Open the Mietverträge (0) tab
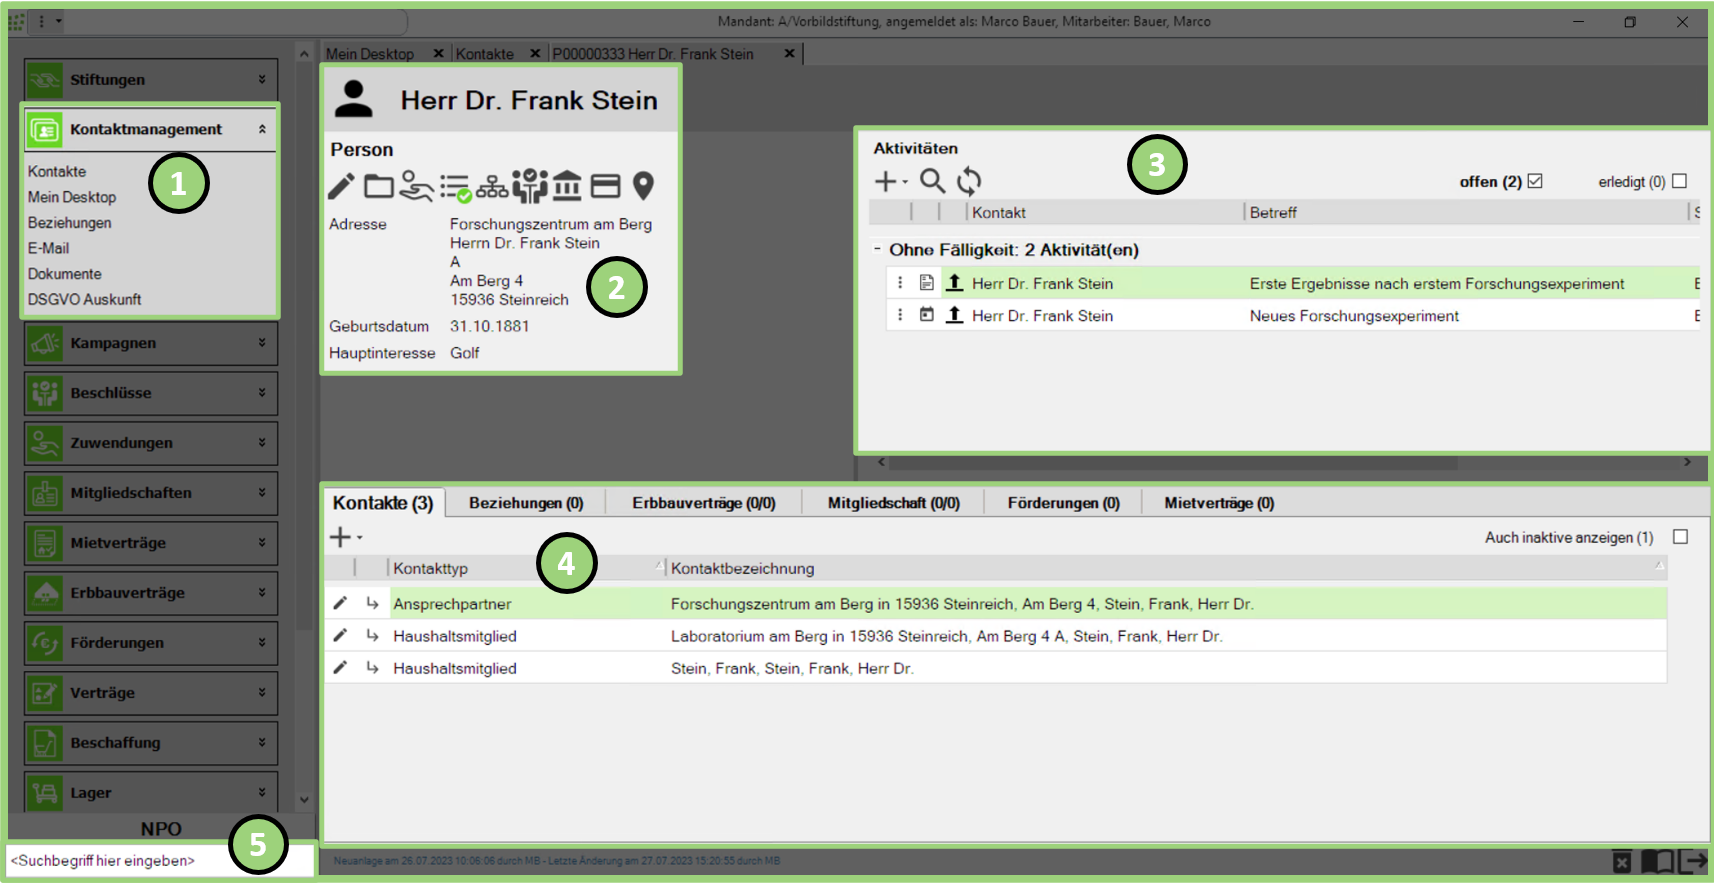Viewport: 1714px width, 883px height. tap(1218, 503)
